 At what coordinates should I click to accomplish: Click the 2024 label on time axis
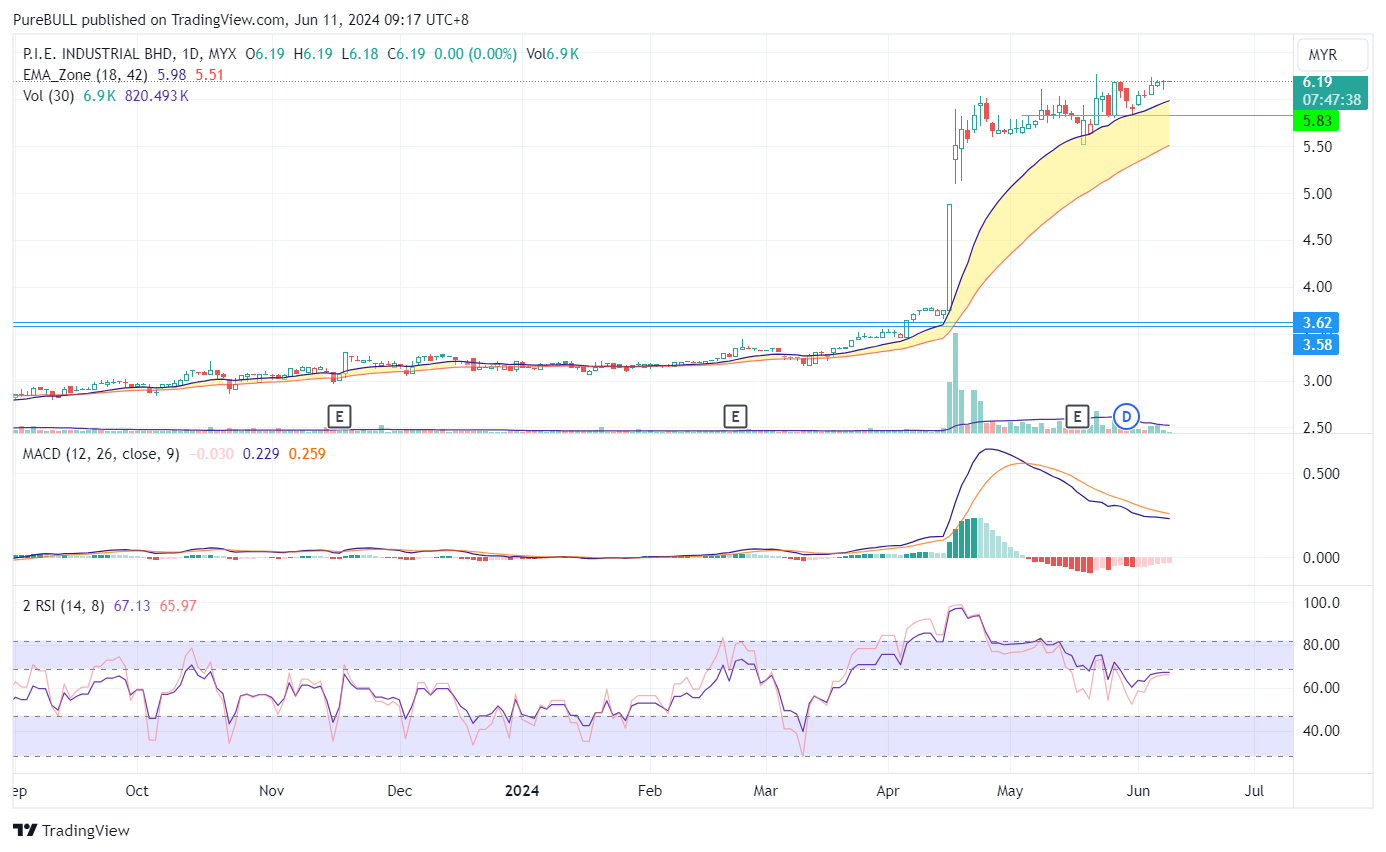pyautogui.click(x=522, y=791)
